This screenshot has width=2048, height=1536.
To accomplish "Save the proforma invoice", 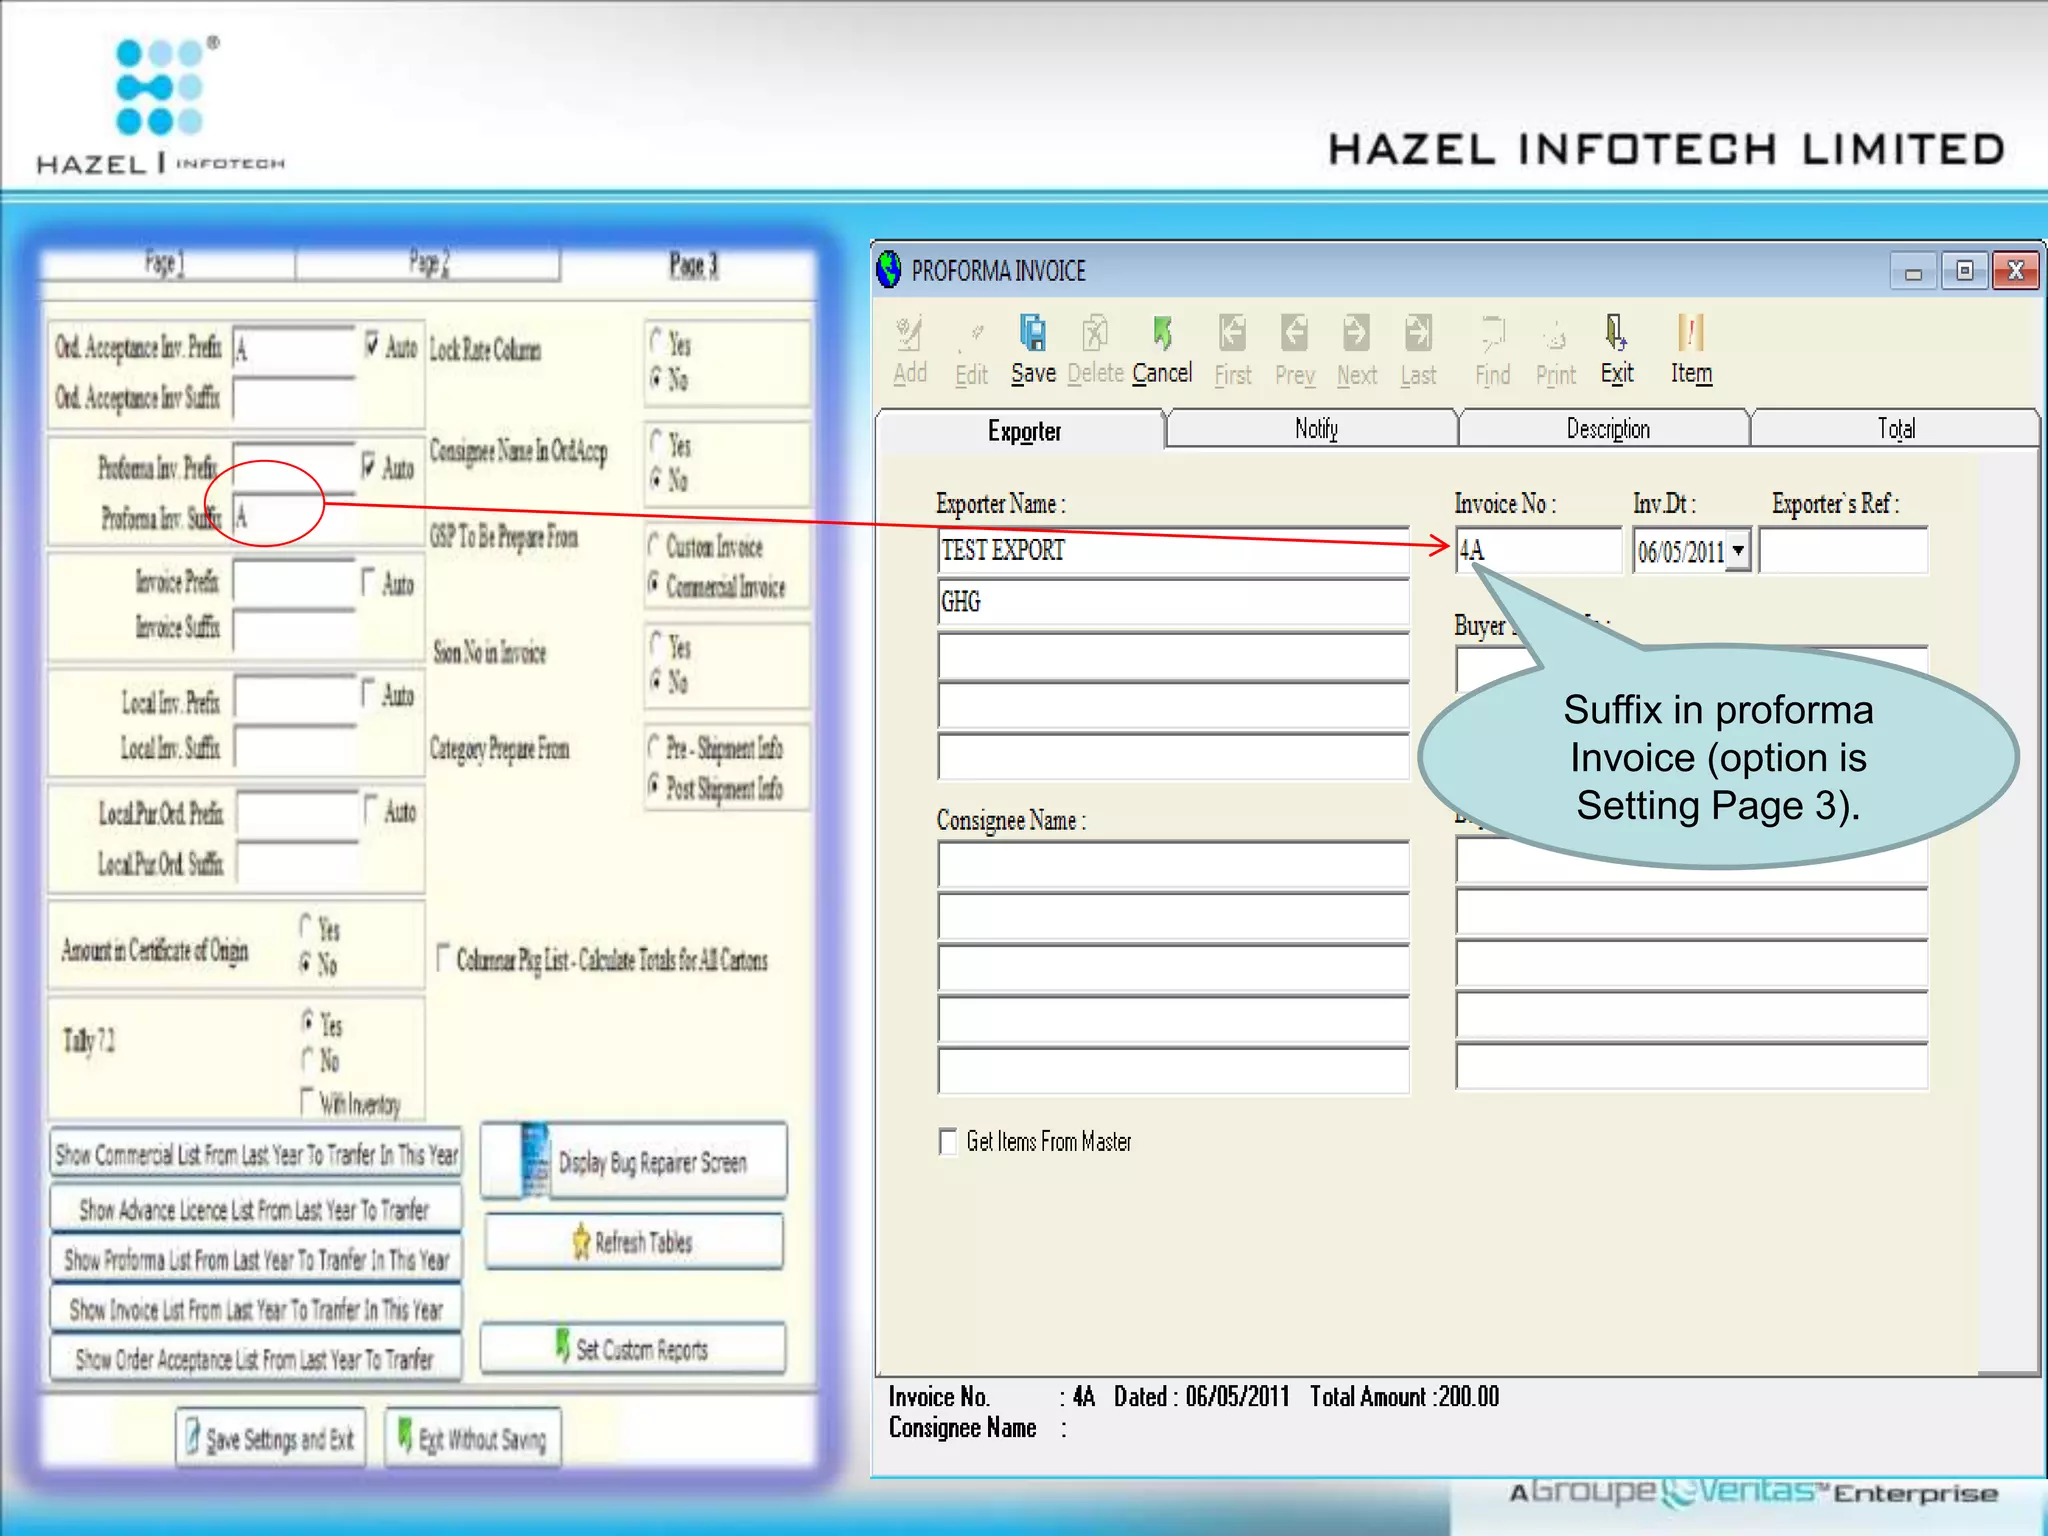I will [1033, 350].
